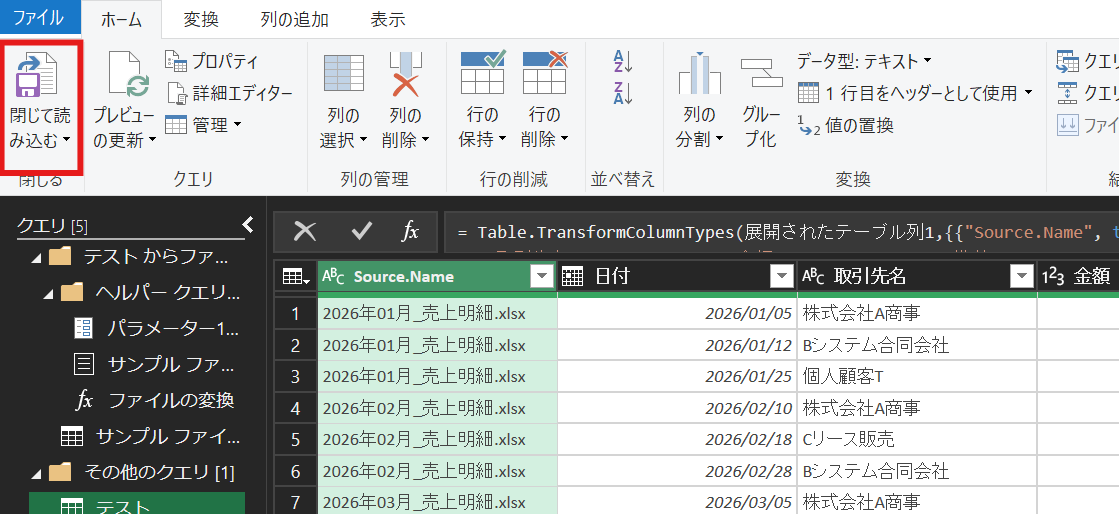Sort ascending with the A-Z icon
Viewport: 1119px width, 514px height.
623,61
